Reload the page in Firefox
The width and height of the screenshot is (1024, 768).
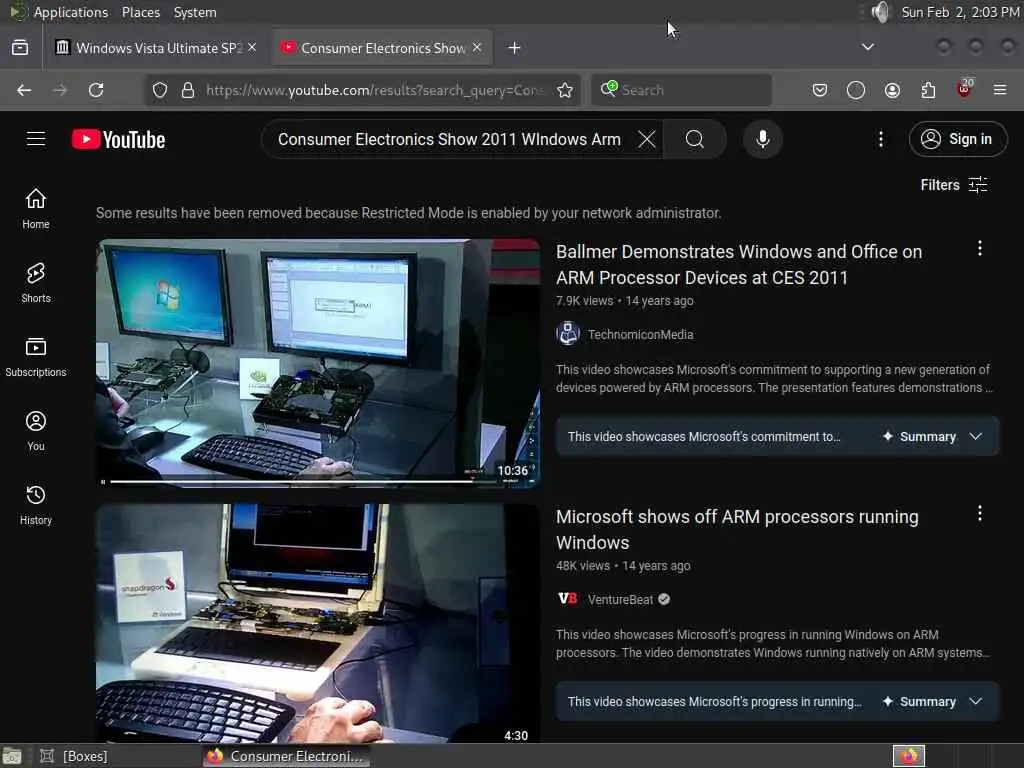(96, 90)
